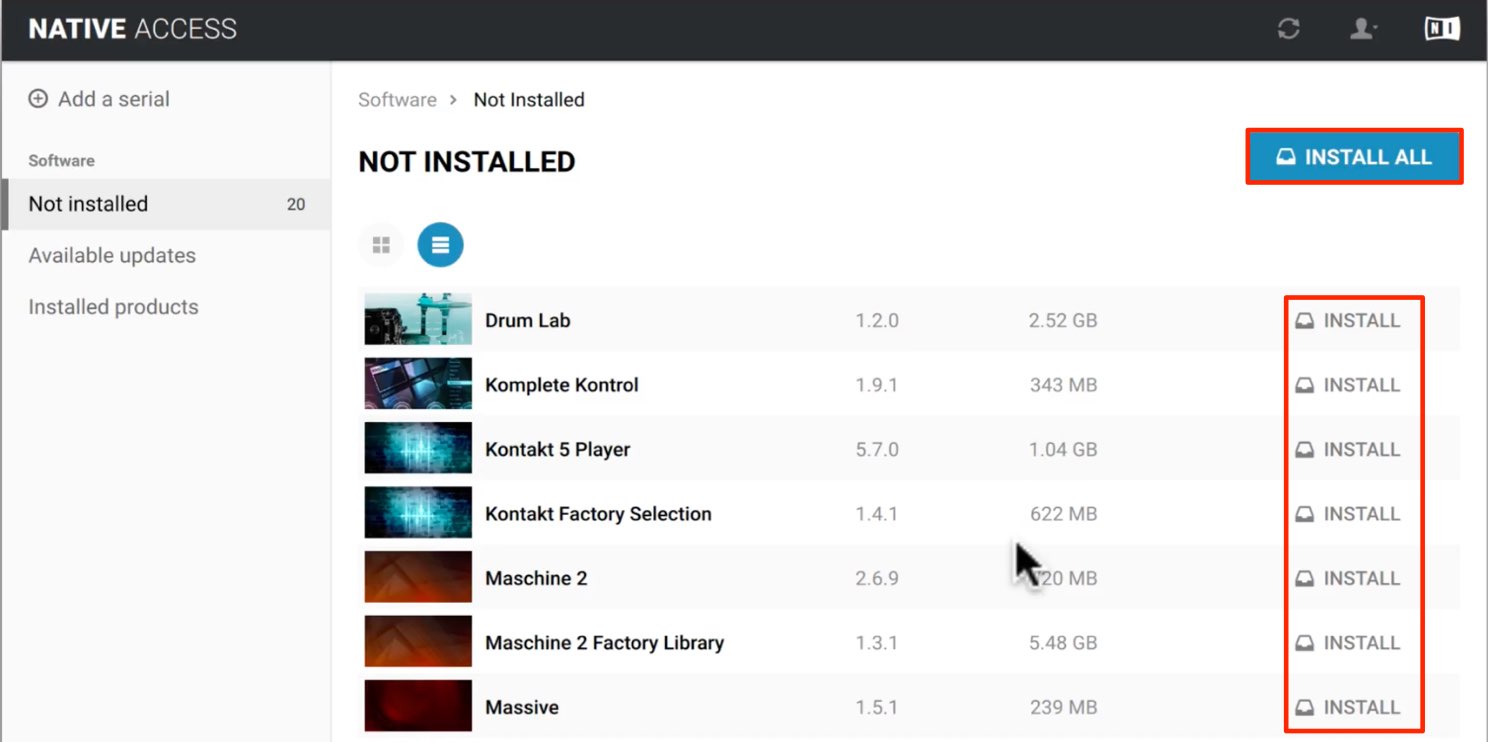Open the user account menu icon
Image resolution: width=1488 pixels, height=742 pixels.
pyautogui.click(x=1363, y=29)
